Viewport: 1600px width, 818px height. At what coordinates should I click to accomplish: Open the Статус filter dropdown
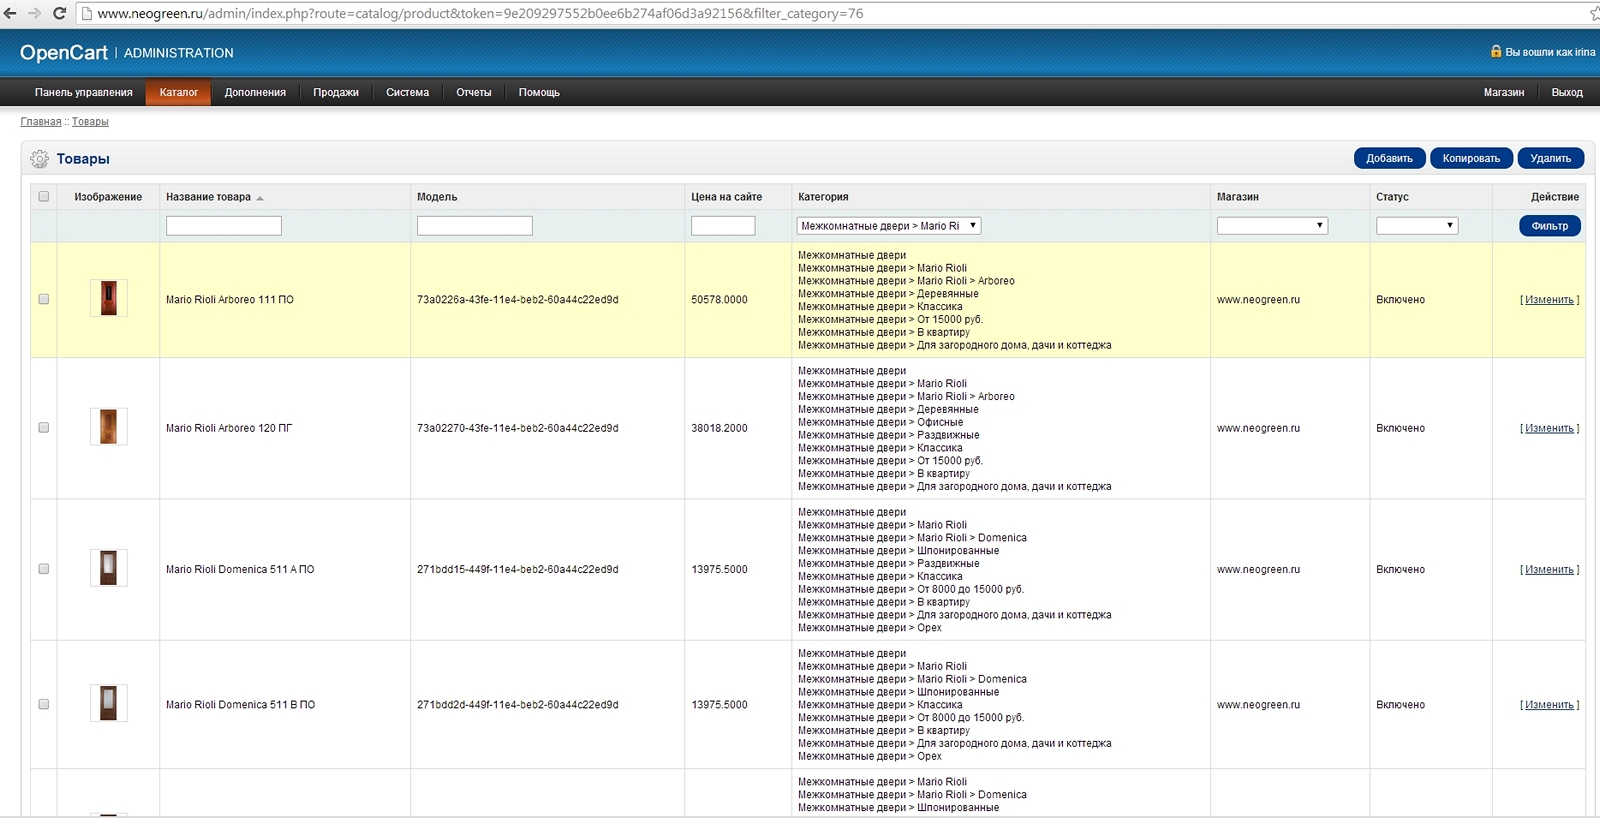(x=1416, y=226)
